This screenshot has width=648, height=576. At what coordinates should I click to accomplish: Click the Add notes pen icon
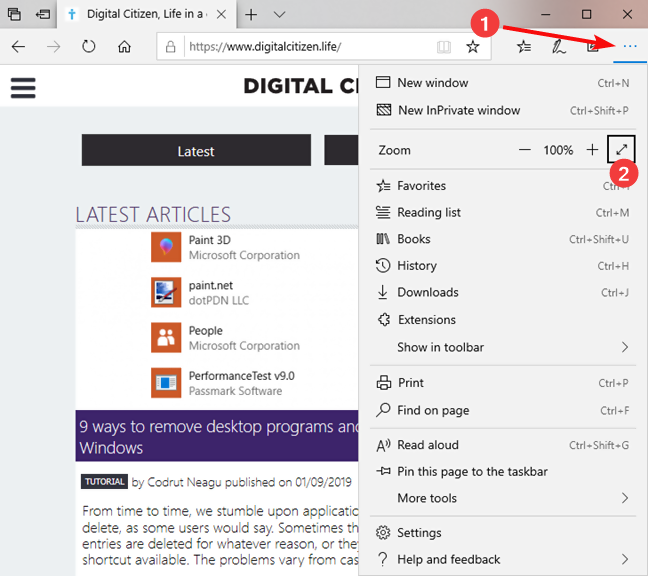point(558,47)
